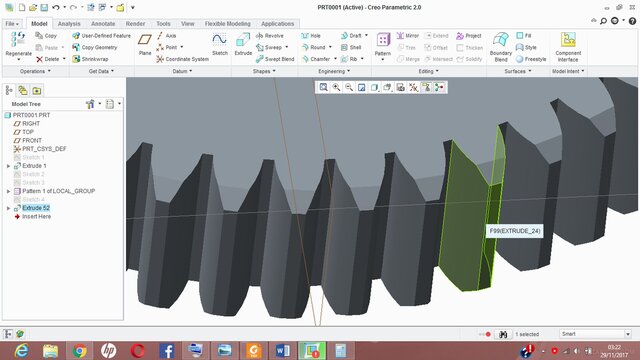The height and width of the screenshot is (360, 640).
Task: Open the Editing group dropdown
Action: [429, 71]
